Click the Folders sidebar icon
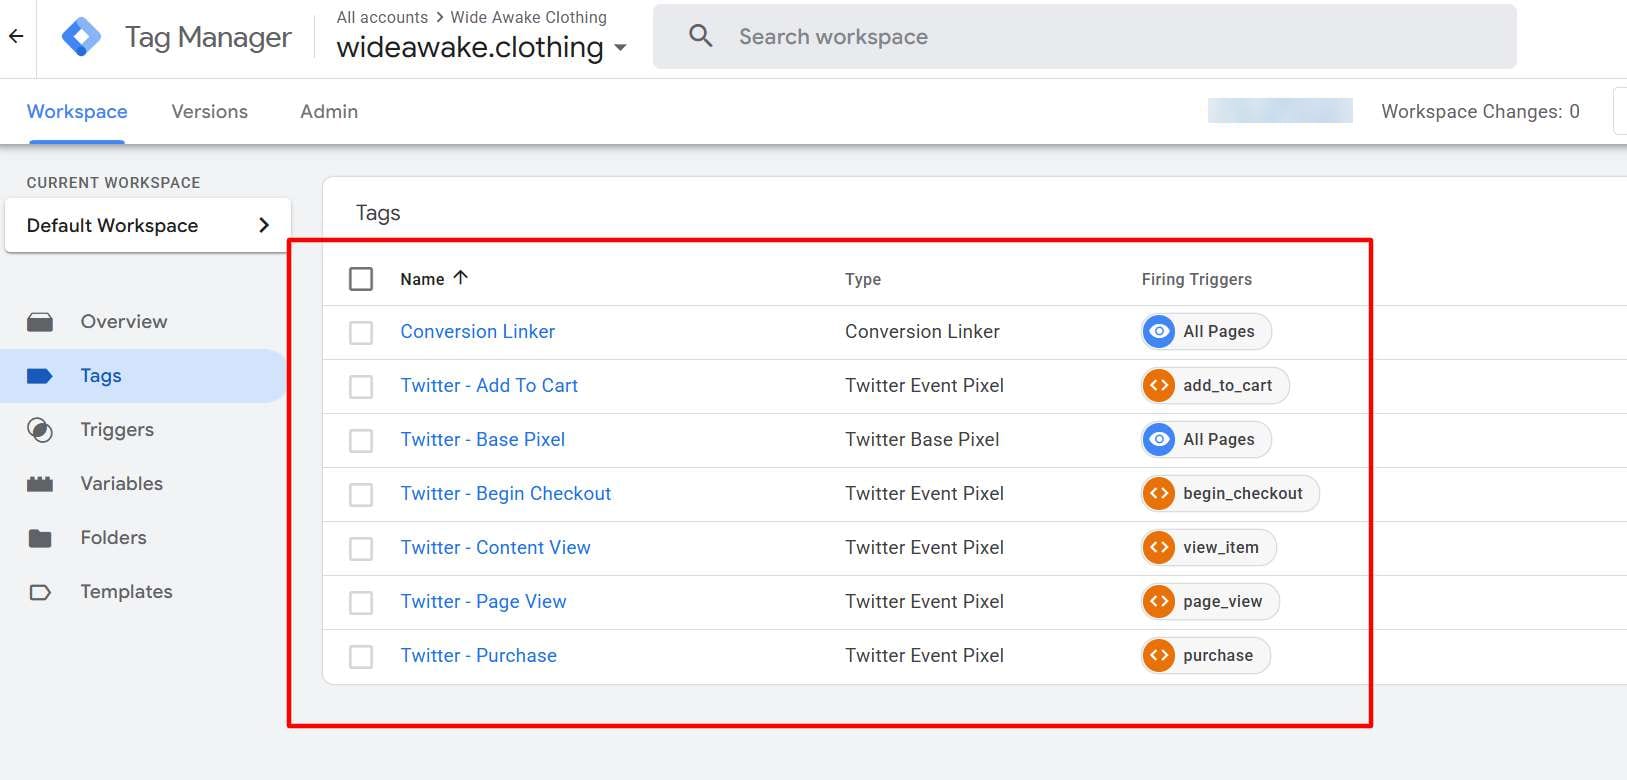Viewport: 1627px width, 780px height. click(x=40, y=538)
